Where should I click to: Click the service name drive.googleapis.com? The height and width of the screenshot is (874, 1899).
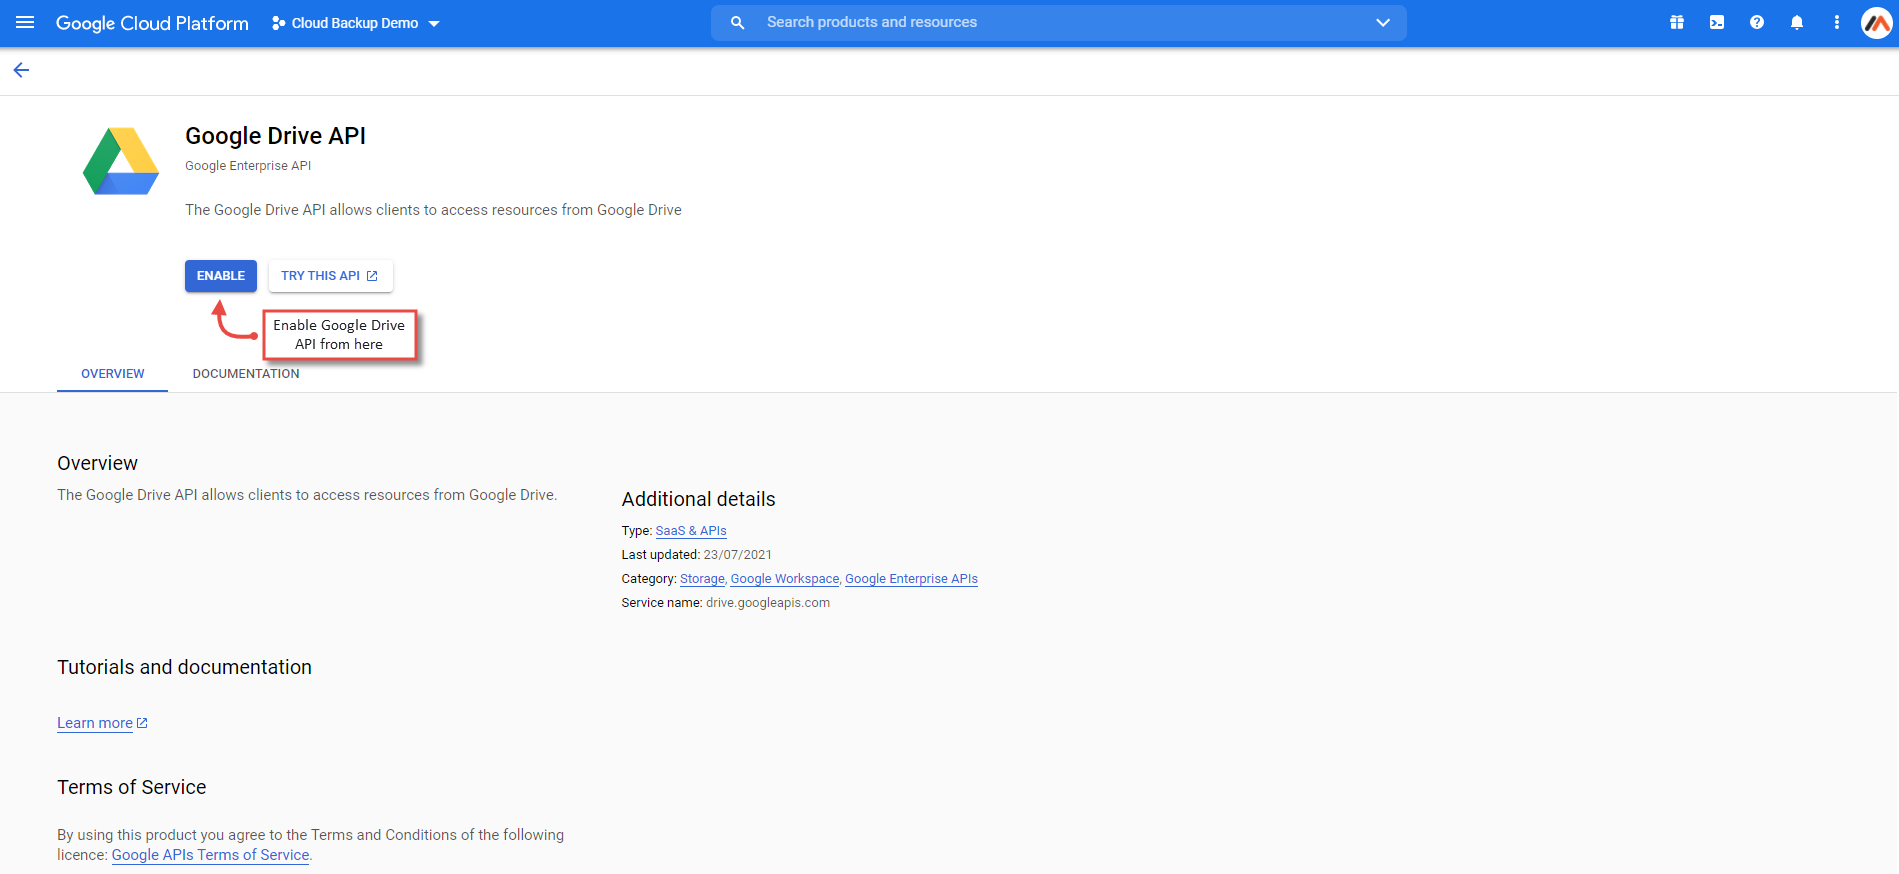[768, 603]
